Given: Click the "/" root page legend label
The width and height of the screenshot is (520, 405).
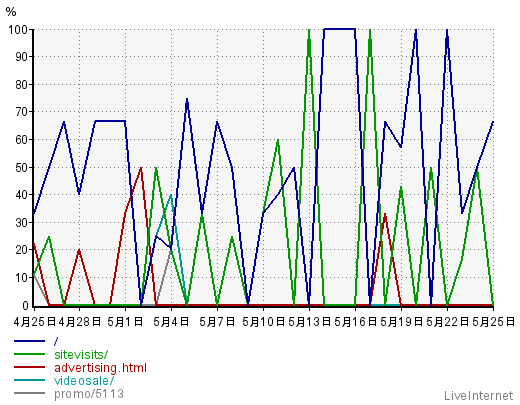Looking at the screenshot, I should (x=56, y=341).
